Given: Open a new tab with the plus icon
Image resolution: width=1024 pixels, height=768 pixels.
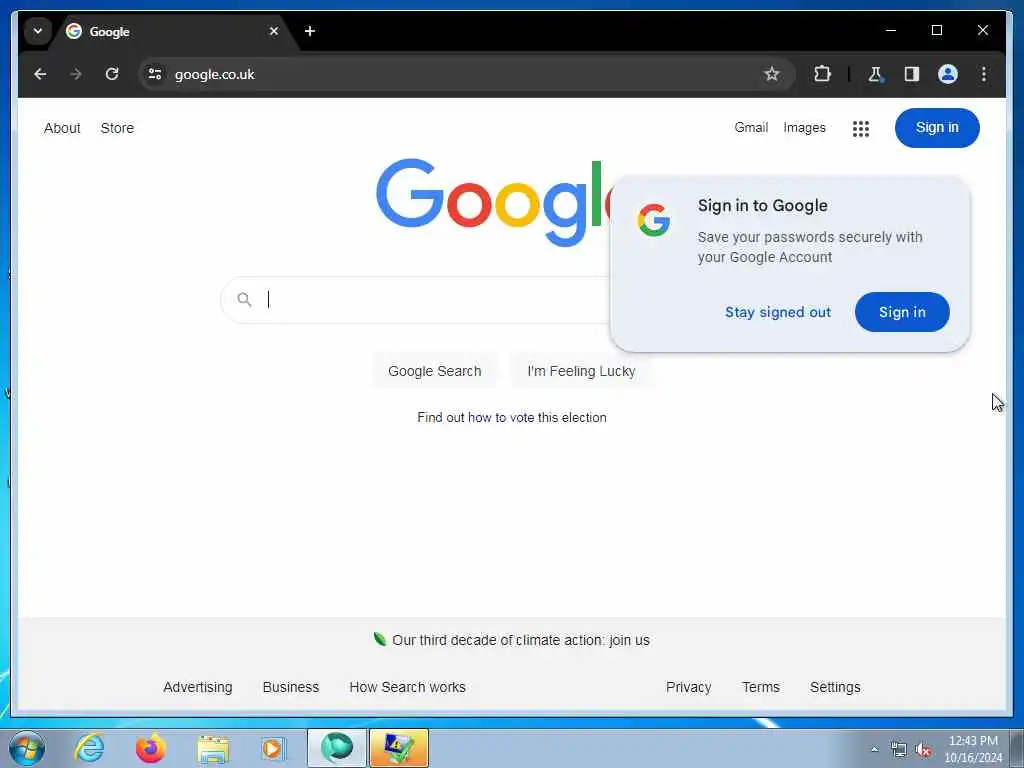Looking at the screenshot, I should [310, 31].
